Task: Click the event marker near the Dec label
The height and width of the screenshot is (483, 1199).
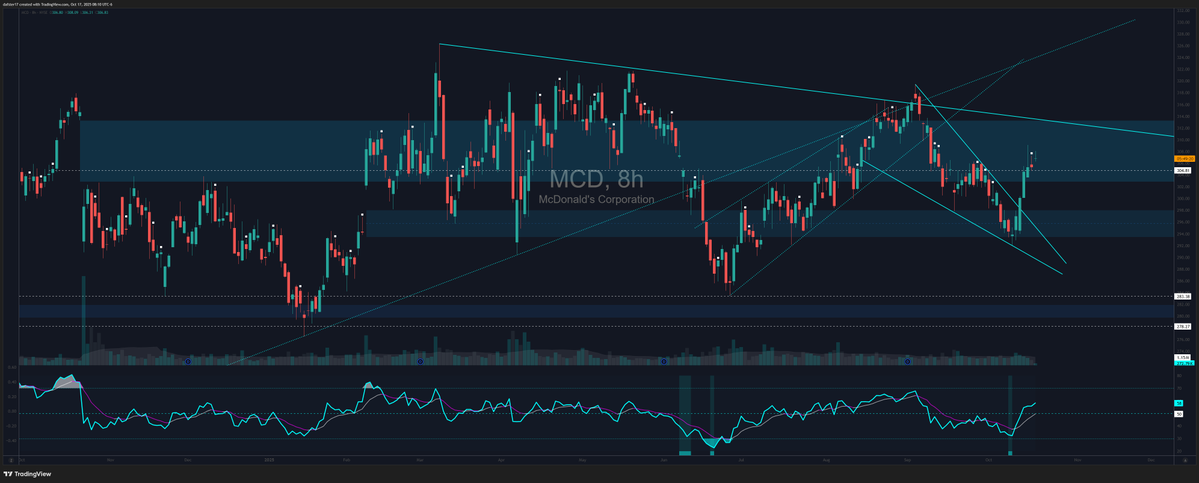Action: coord(187,361)
